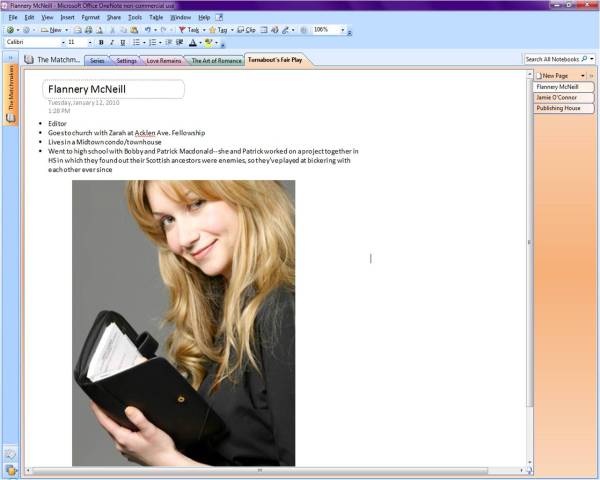600x480 pixels.
Task: Open the zoom percentage dropdown
Action: tap(343, 30)
